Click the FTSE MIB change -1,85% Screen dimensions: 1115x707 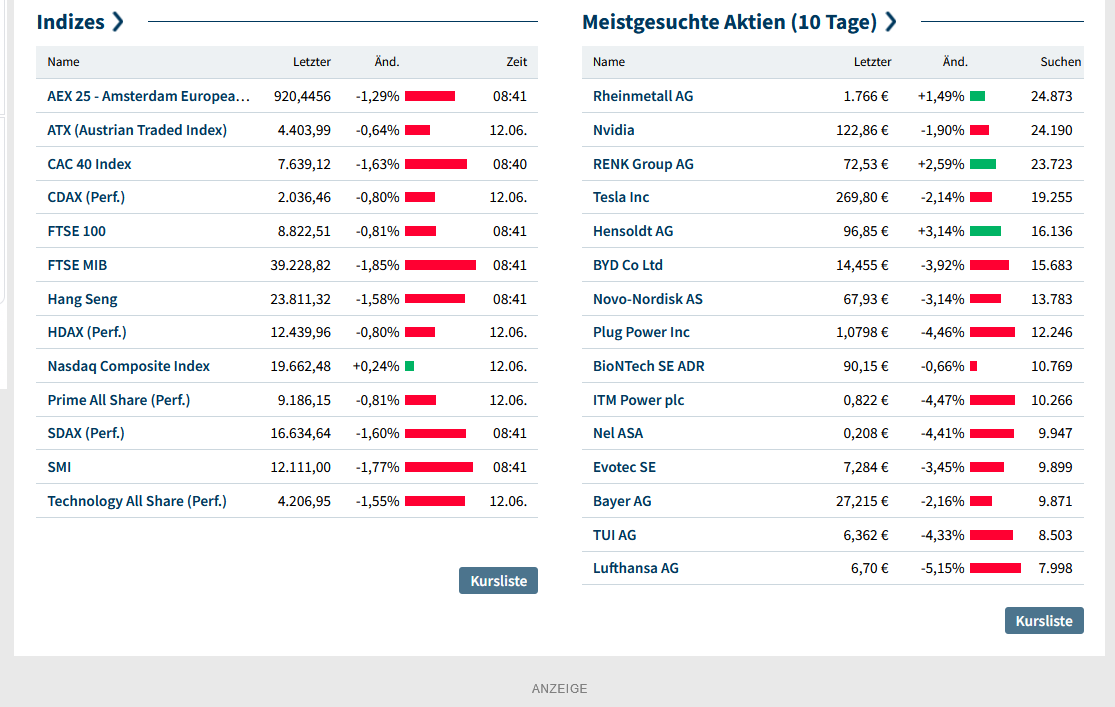coord(378,265)
